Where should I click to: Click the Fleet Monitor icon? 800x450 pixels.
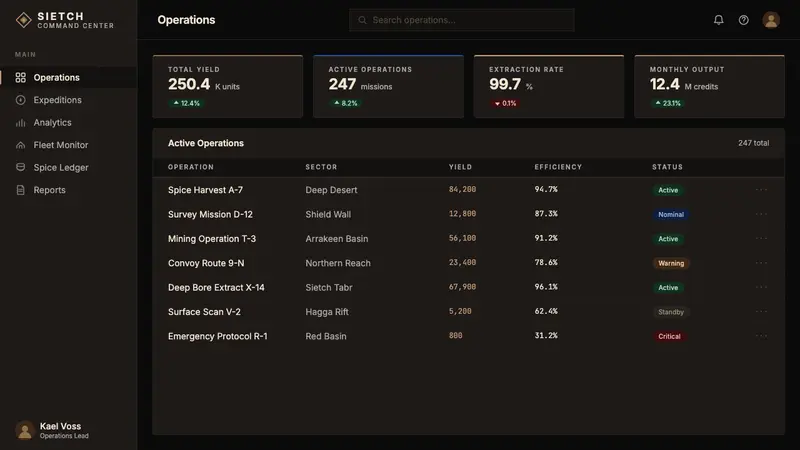click(20, 145)
